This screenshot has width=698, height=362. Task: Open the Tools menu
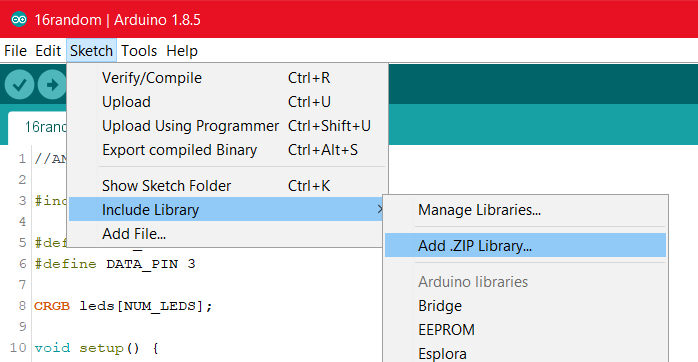[139, 51]
